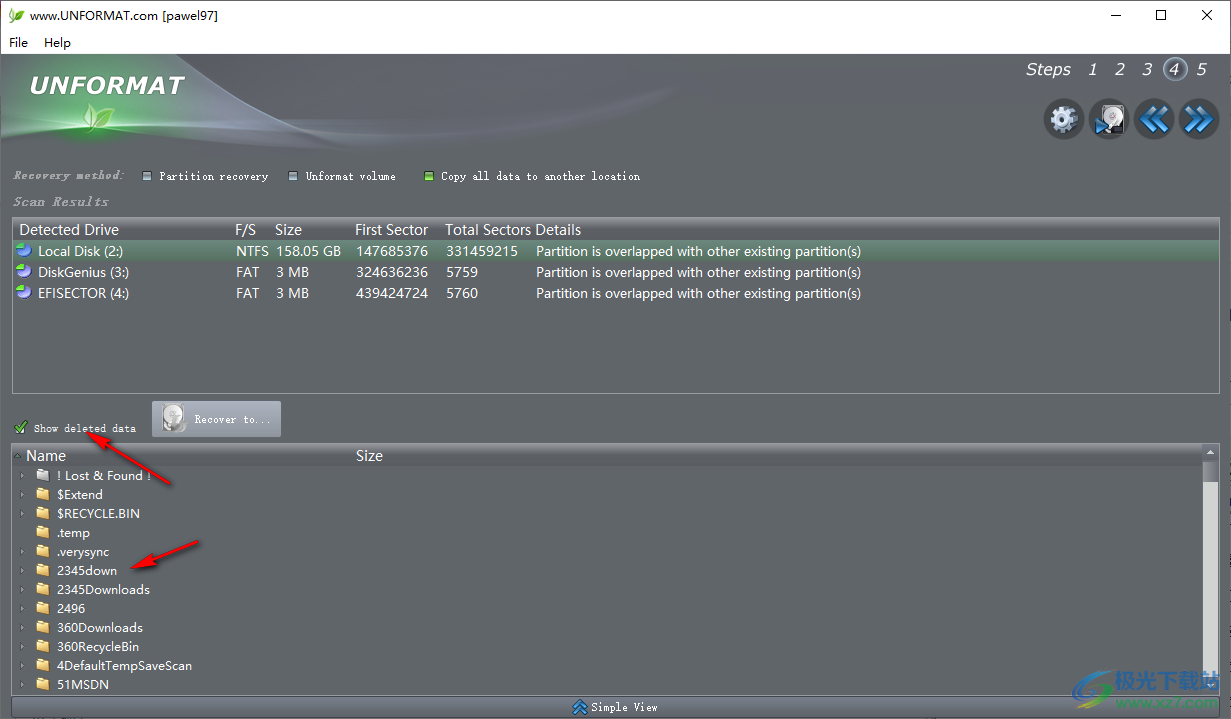1231x719 pixels.
Task: Select the 4DefaultTempSaveScan folder name
Action: (124, 665)
